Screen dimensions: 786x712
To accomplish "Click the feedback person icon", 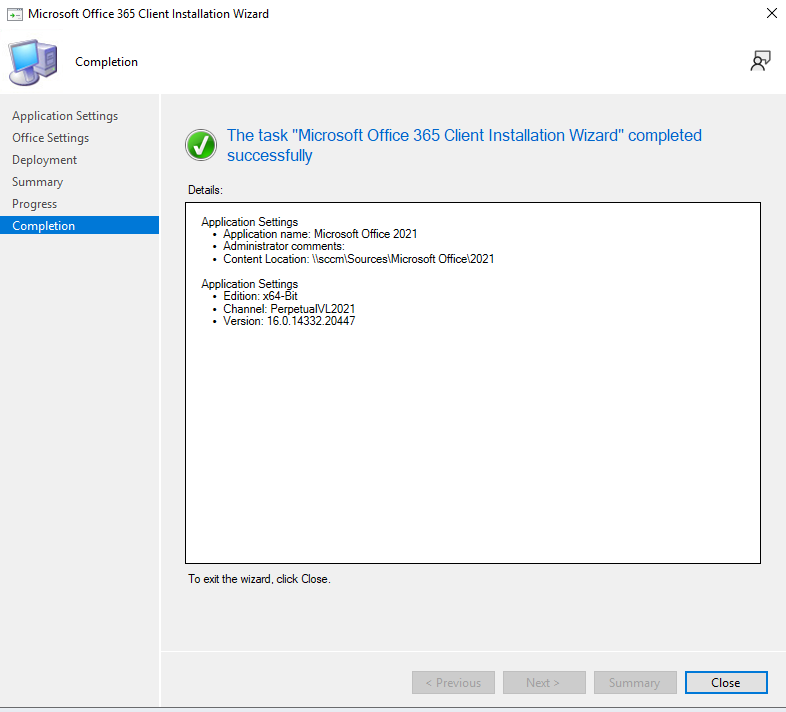I will (760, 61).
